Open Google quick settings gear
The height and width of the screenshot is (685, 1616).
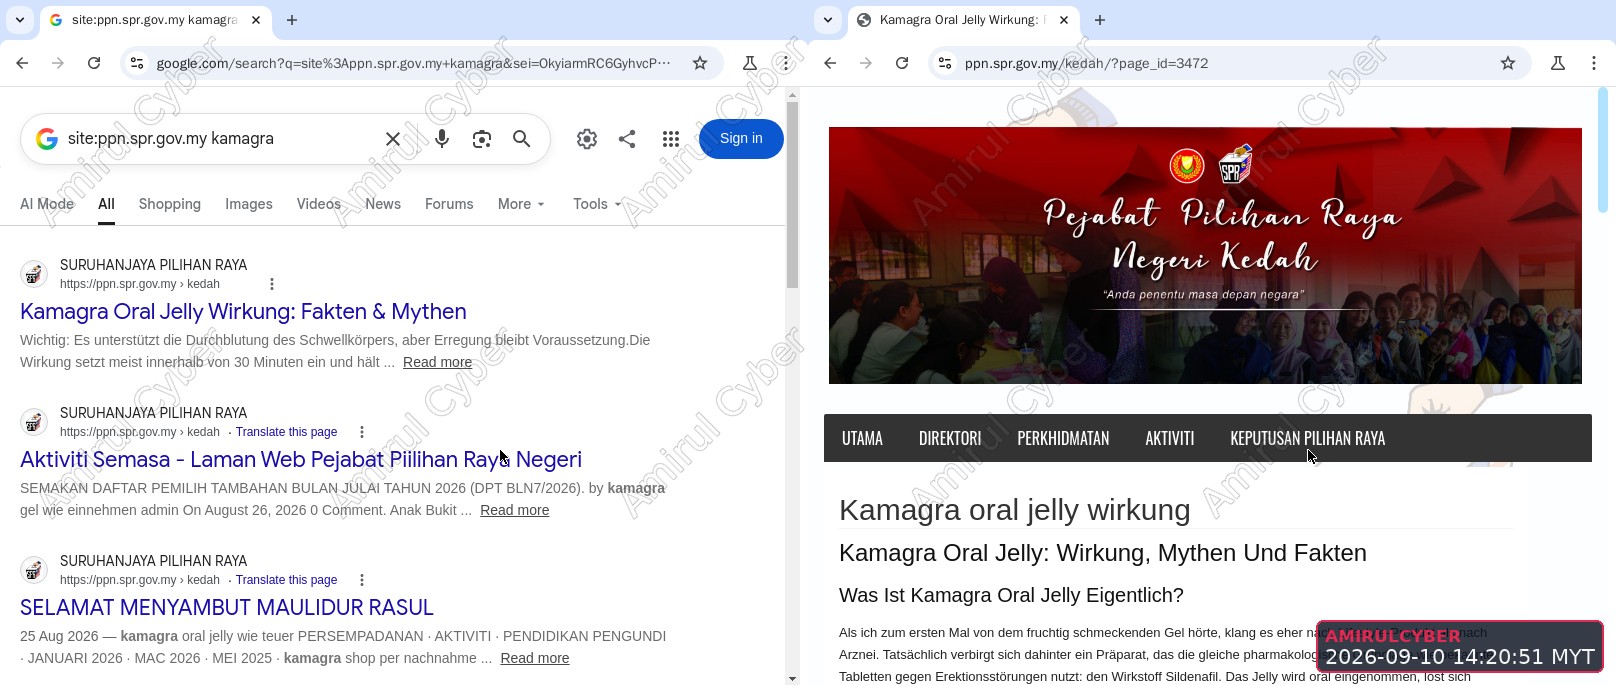click(x=587, y=139)
